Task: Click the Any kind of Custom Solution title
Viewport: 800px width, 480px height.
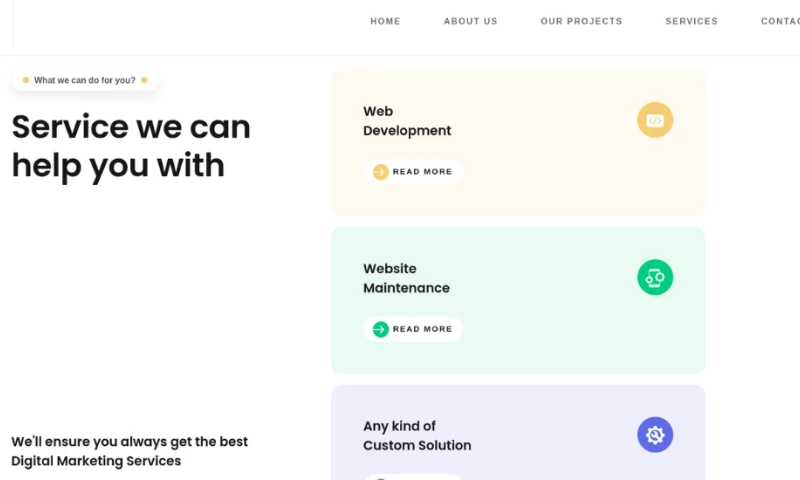Action: click(416, 436)
